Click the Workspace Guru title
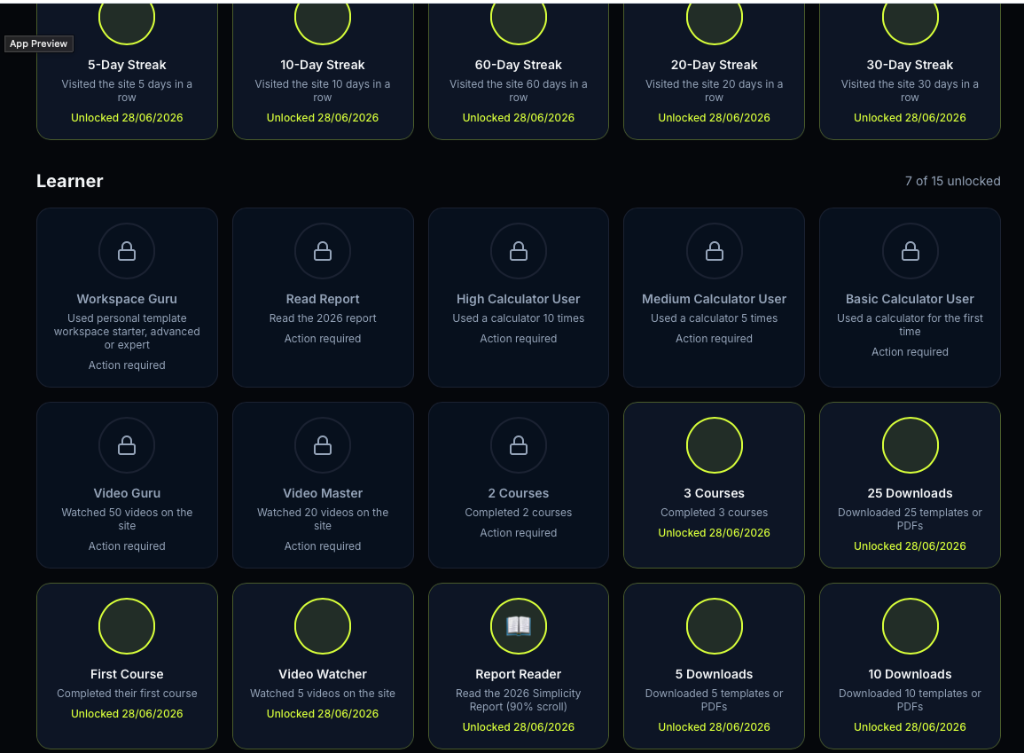The height and width of the screenshot is (753, 1024). point(127,299)
